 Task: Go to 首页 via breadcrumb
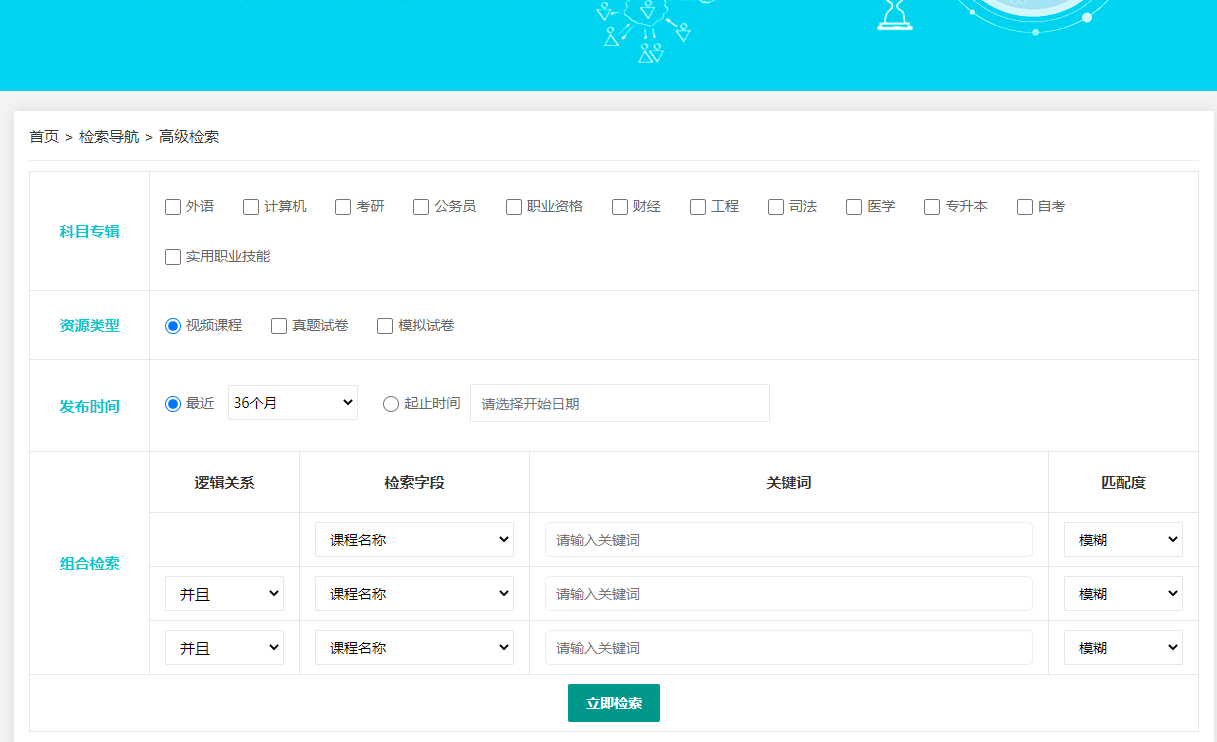(44, 137)
